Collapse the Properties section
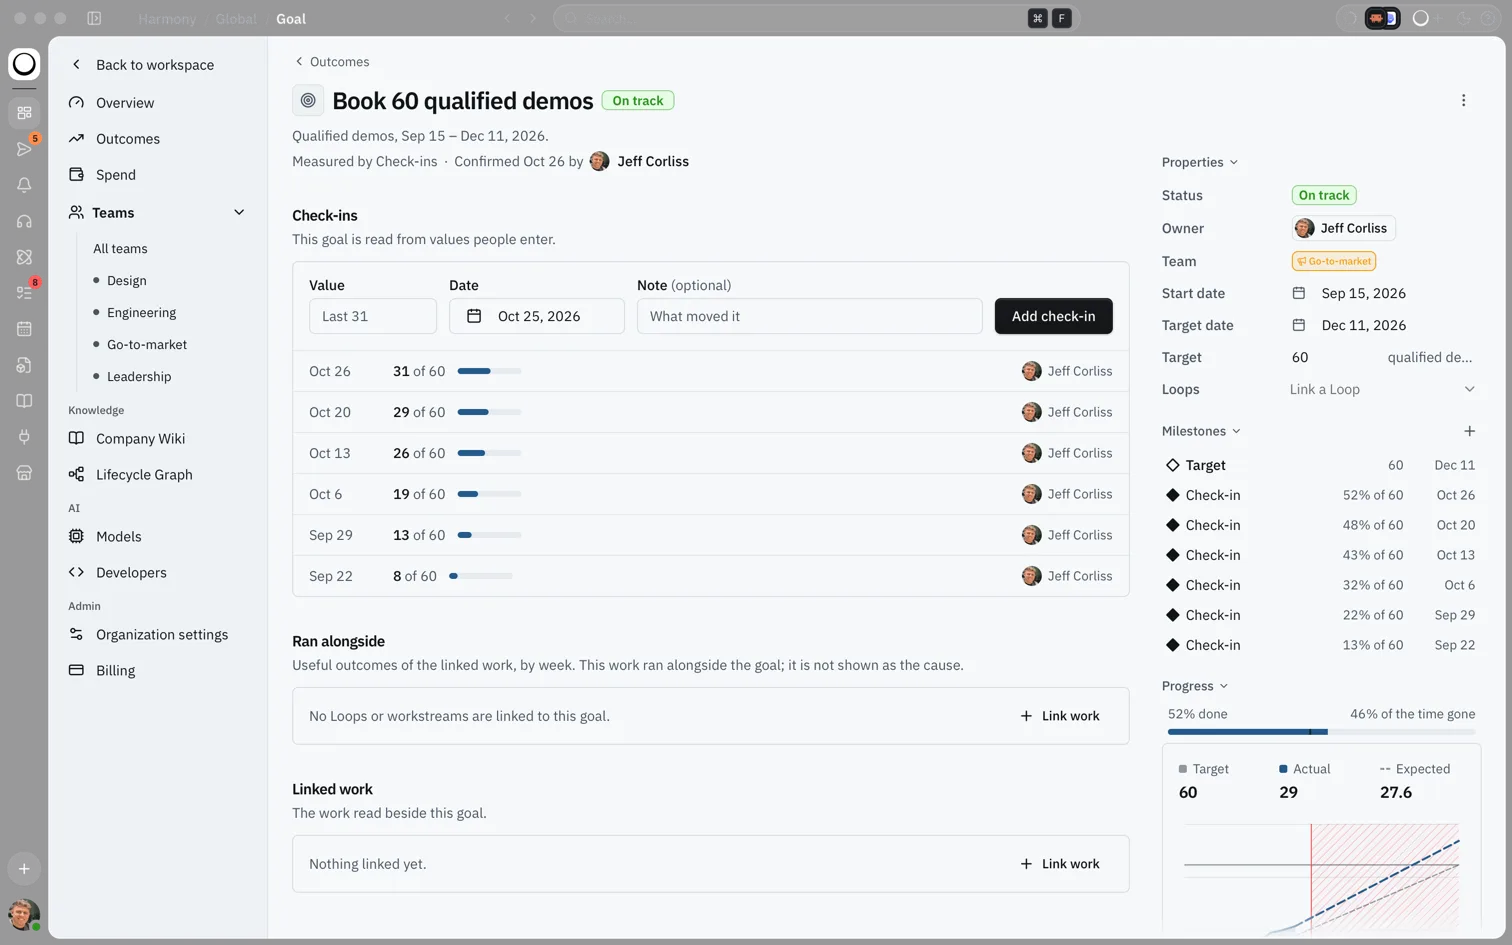This screenshot has height=945, width=1512. [1199, 162]
